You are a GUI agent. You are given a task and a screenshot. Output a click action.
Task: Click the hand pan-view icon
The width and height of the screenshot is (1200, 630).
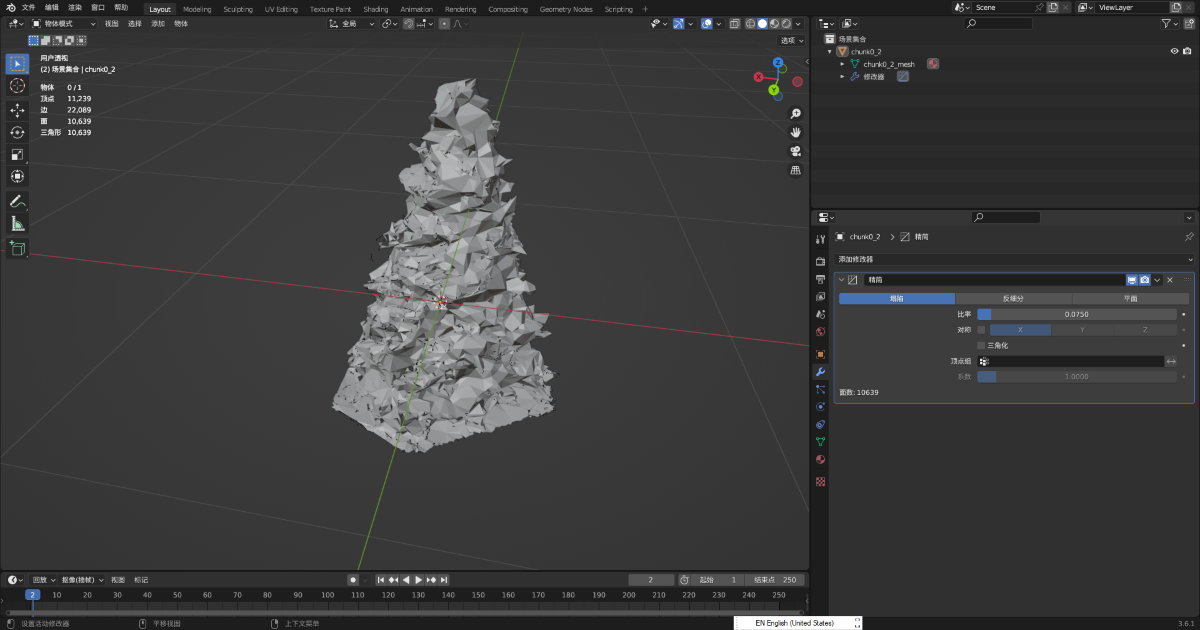tap(796, 132)
